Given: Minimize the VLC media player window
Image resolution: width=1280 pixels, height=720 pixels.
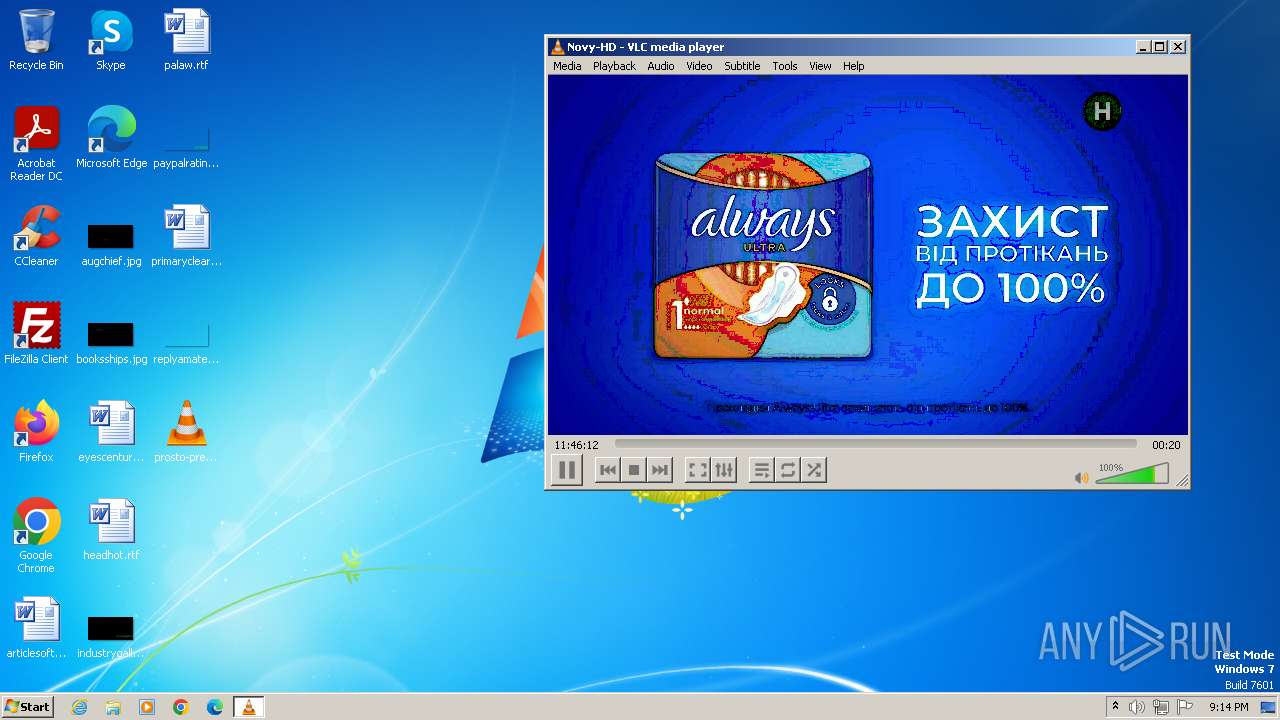Looking at the screenshot, I should (1144, 47).
